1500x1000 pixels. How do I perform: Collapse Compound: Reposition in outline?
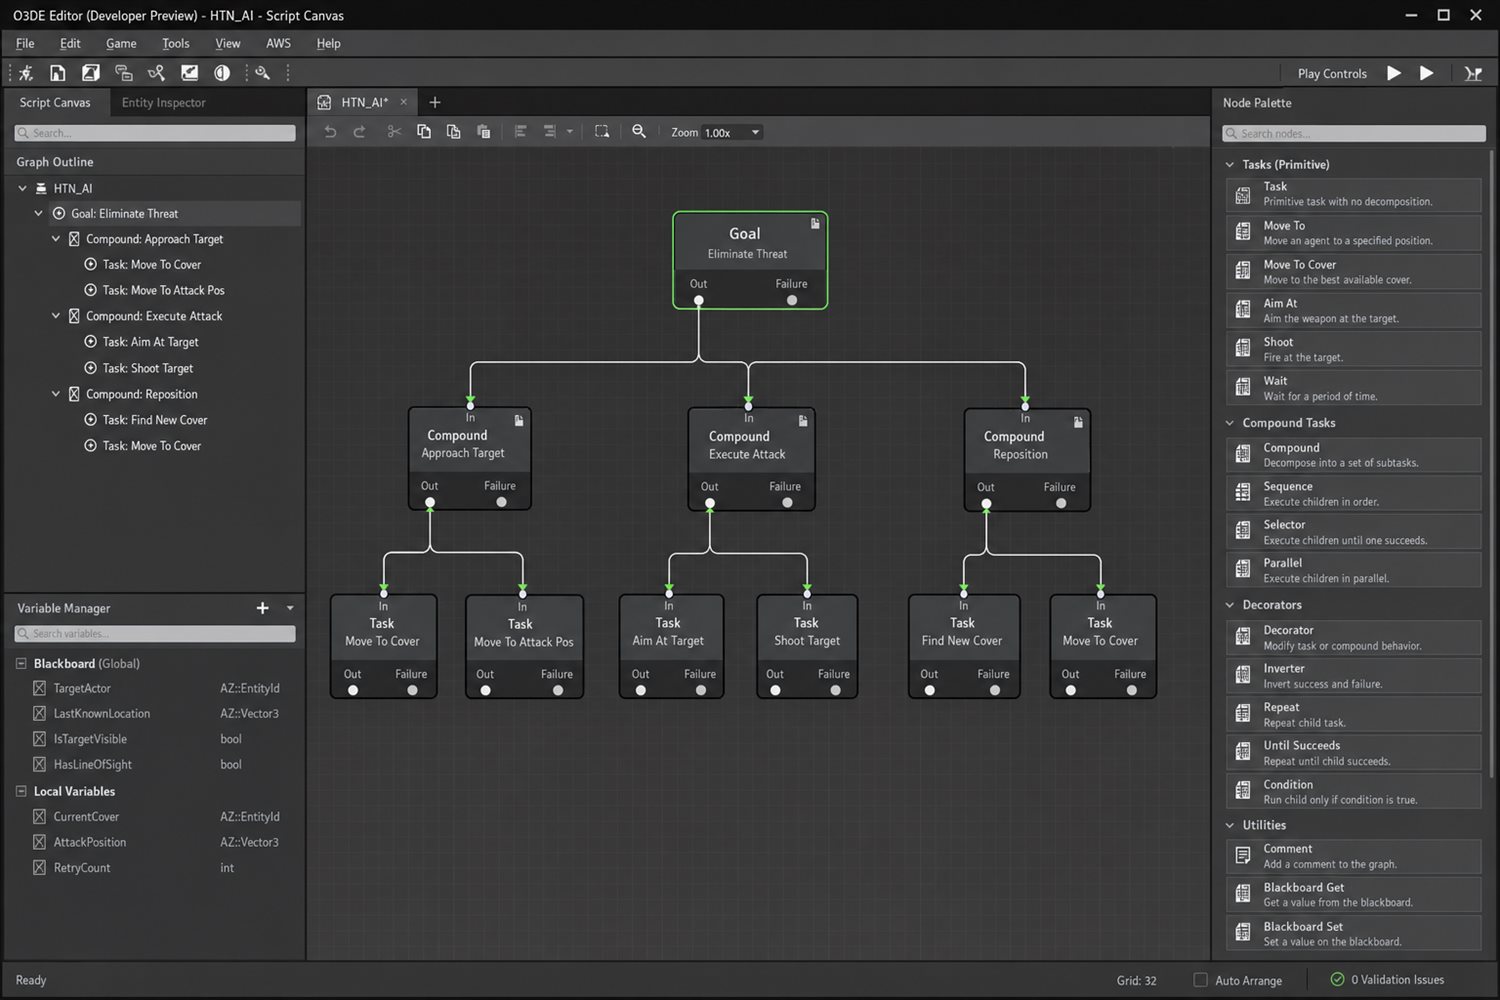(x=56, y=394)
